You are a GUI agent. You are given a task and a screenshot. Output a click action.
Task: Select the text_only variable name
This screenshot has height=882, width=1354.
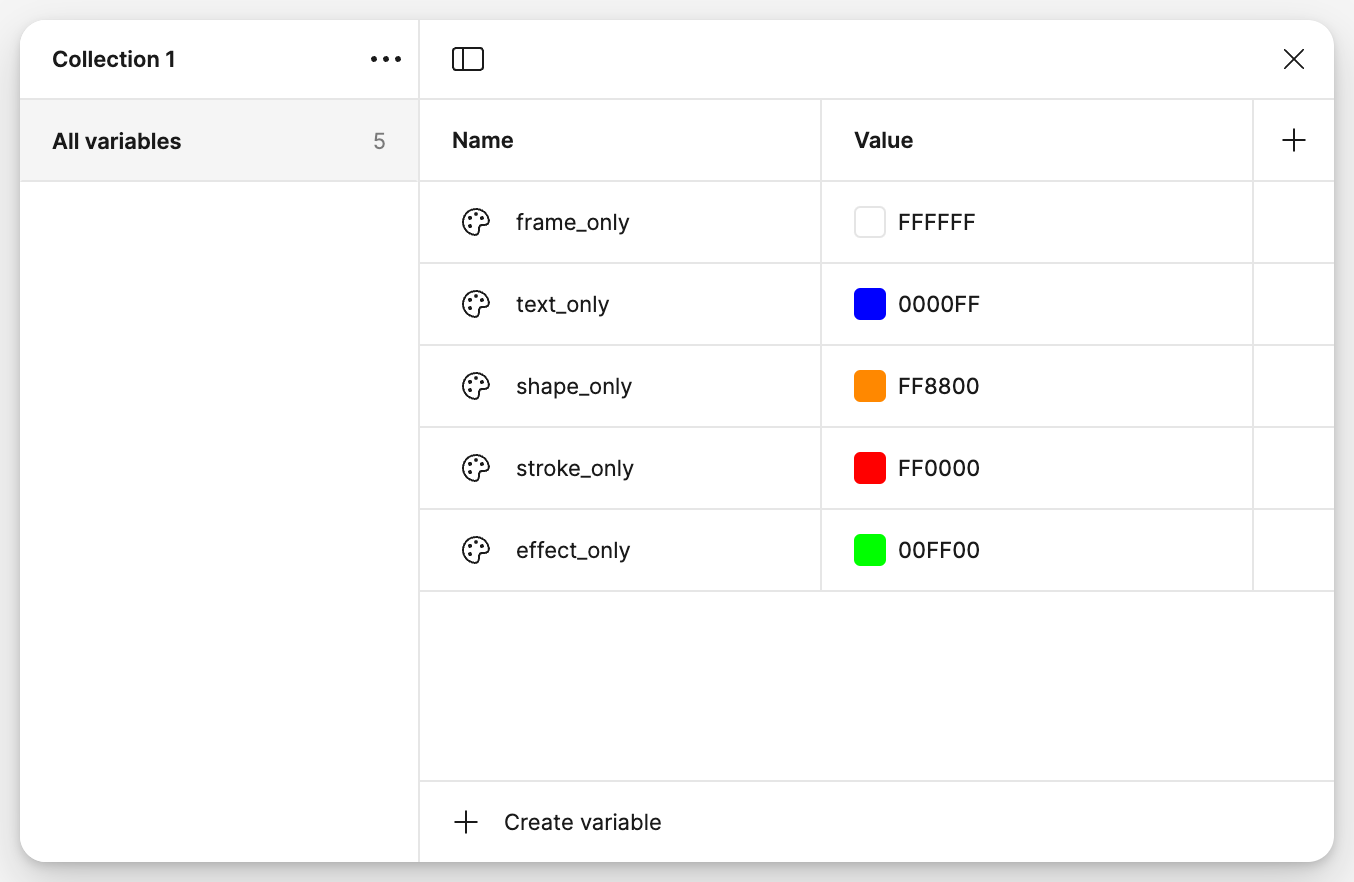563,304
